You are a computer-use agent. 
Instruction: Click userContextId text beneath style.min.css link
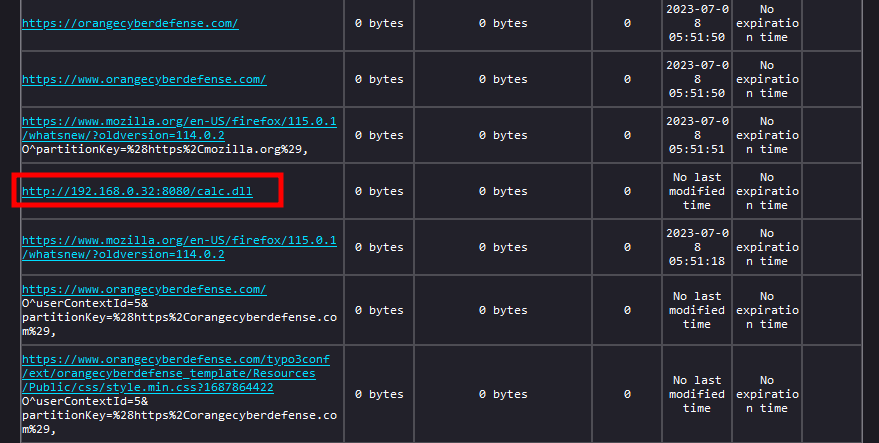pyautogui.click(x=87, y=401)
